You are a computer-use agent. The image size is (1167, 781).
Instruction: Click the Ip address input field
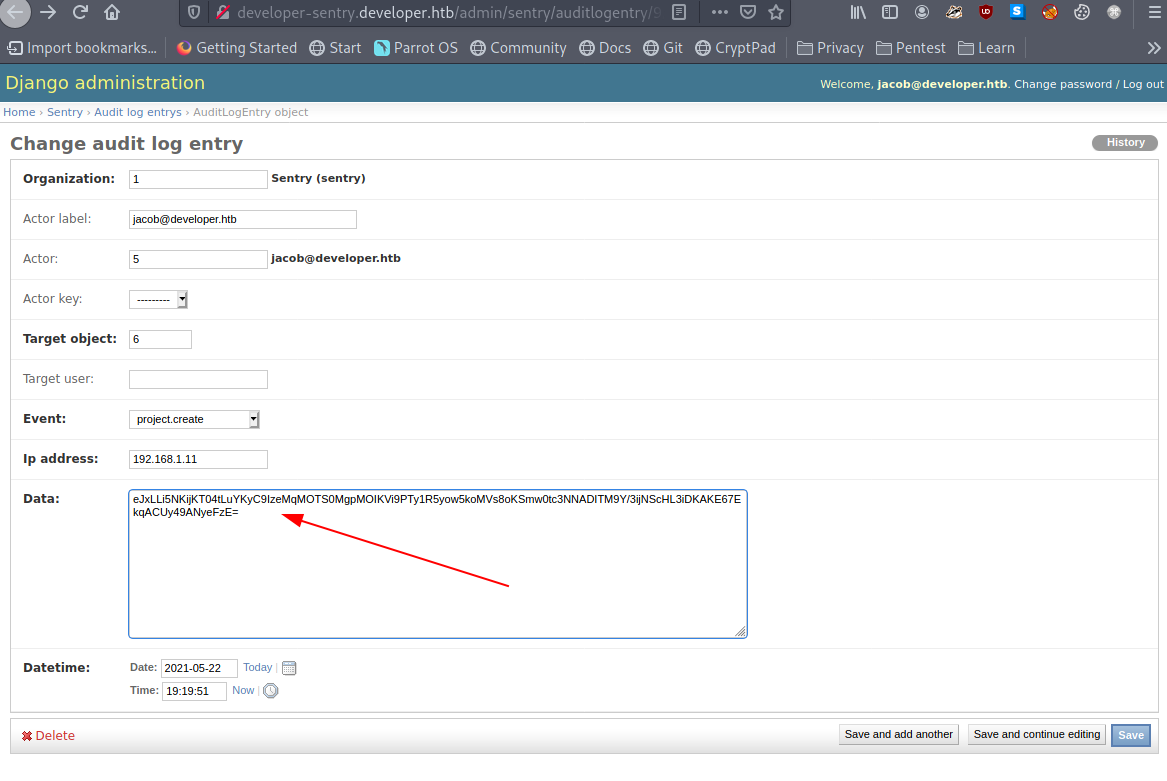coord(198,459)
